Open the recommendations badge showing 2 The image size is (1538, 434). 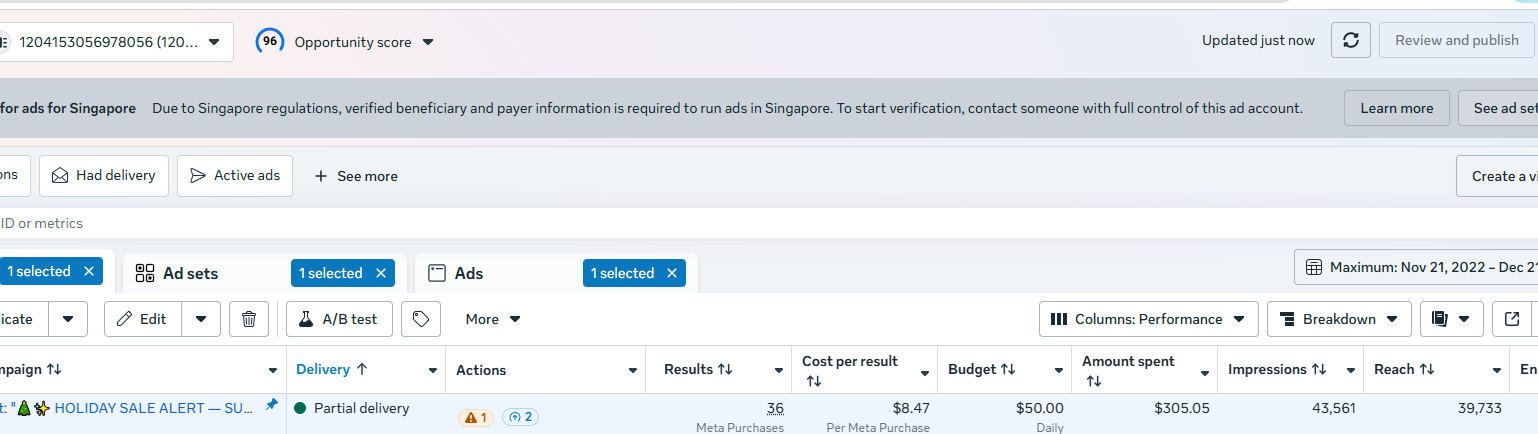tap(520, 417)
